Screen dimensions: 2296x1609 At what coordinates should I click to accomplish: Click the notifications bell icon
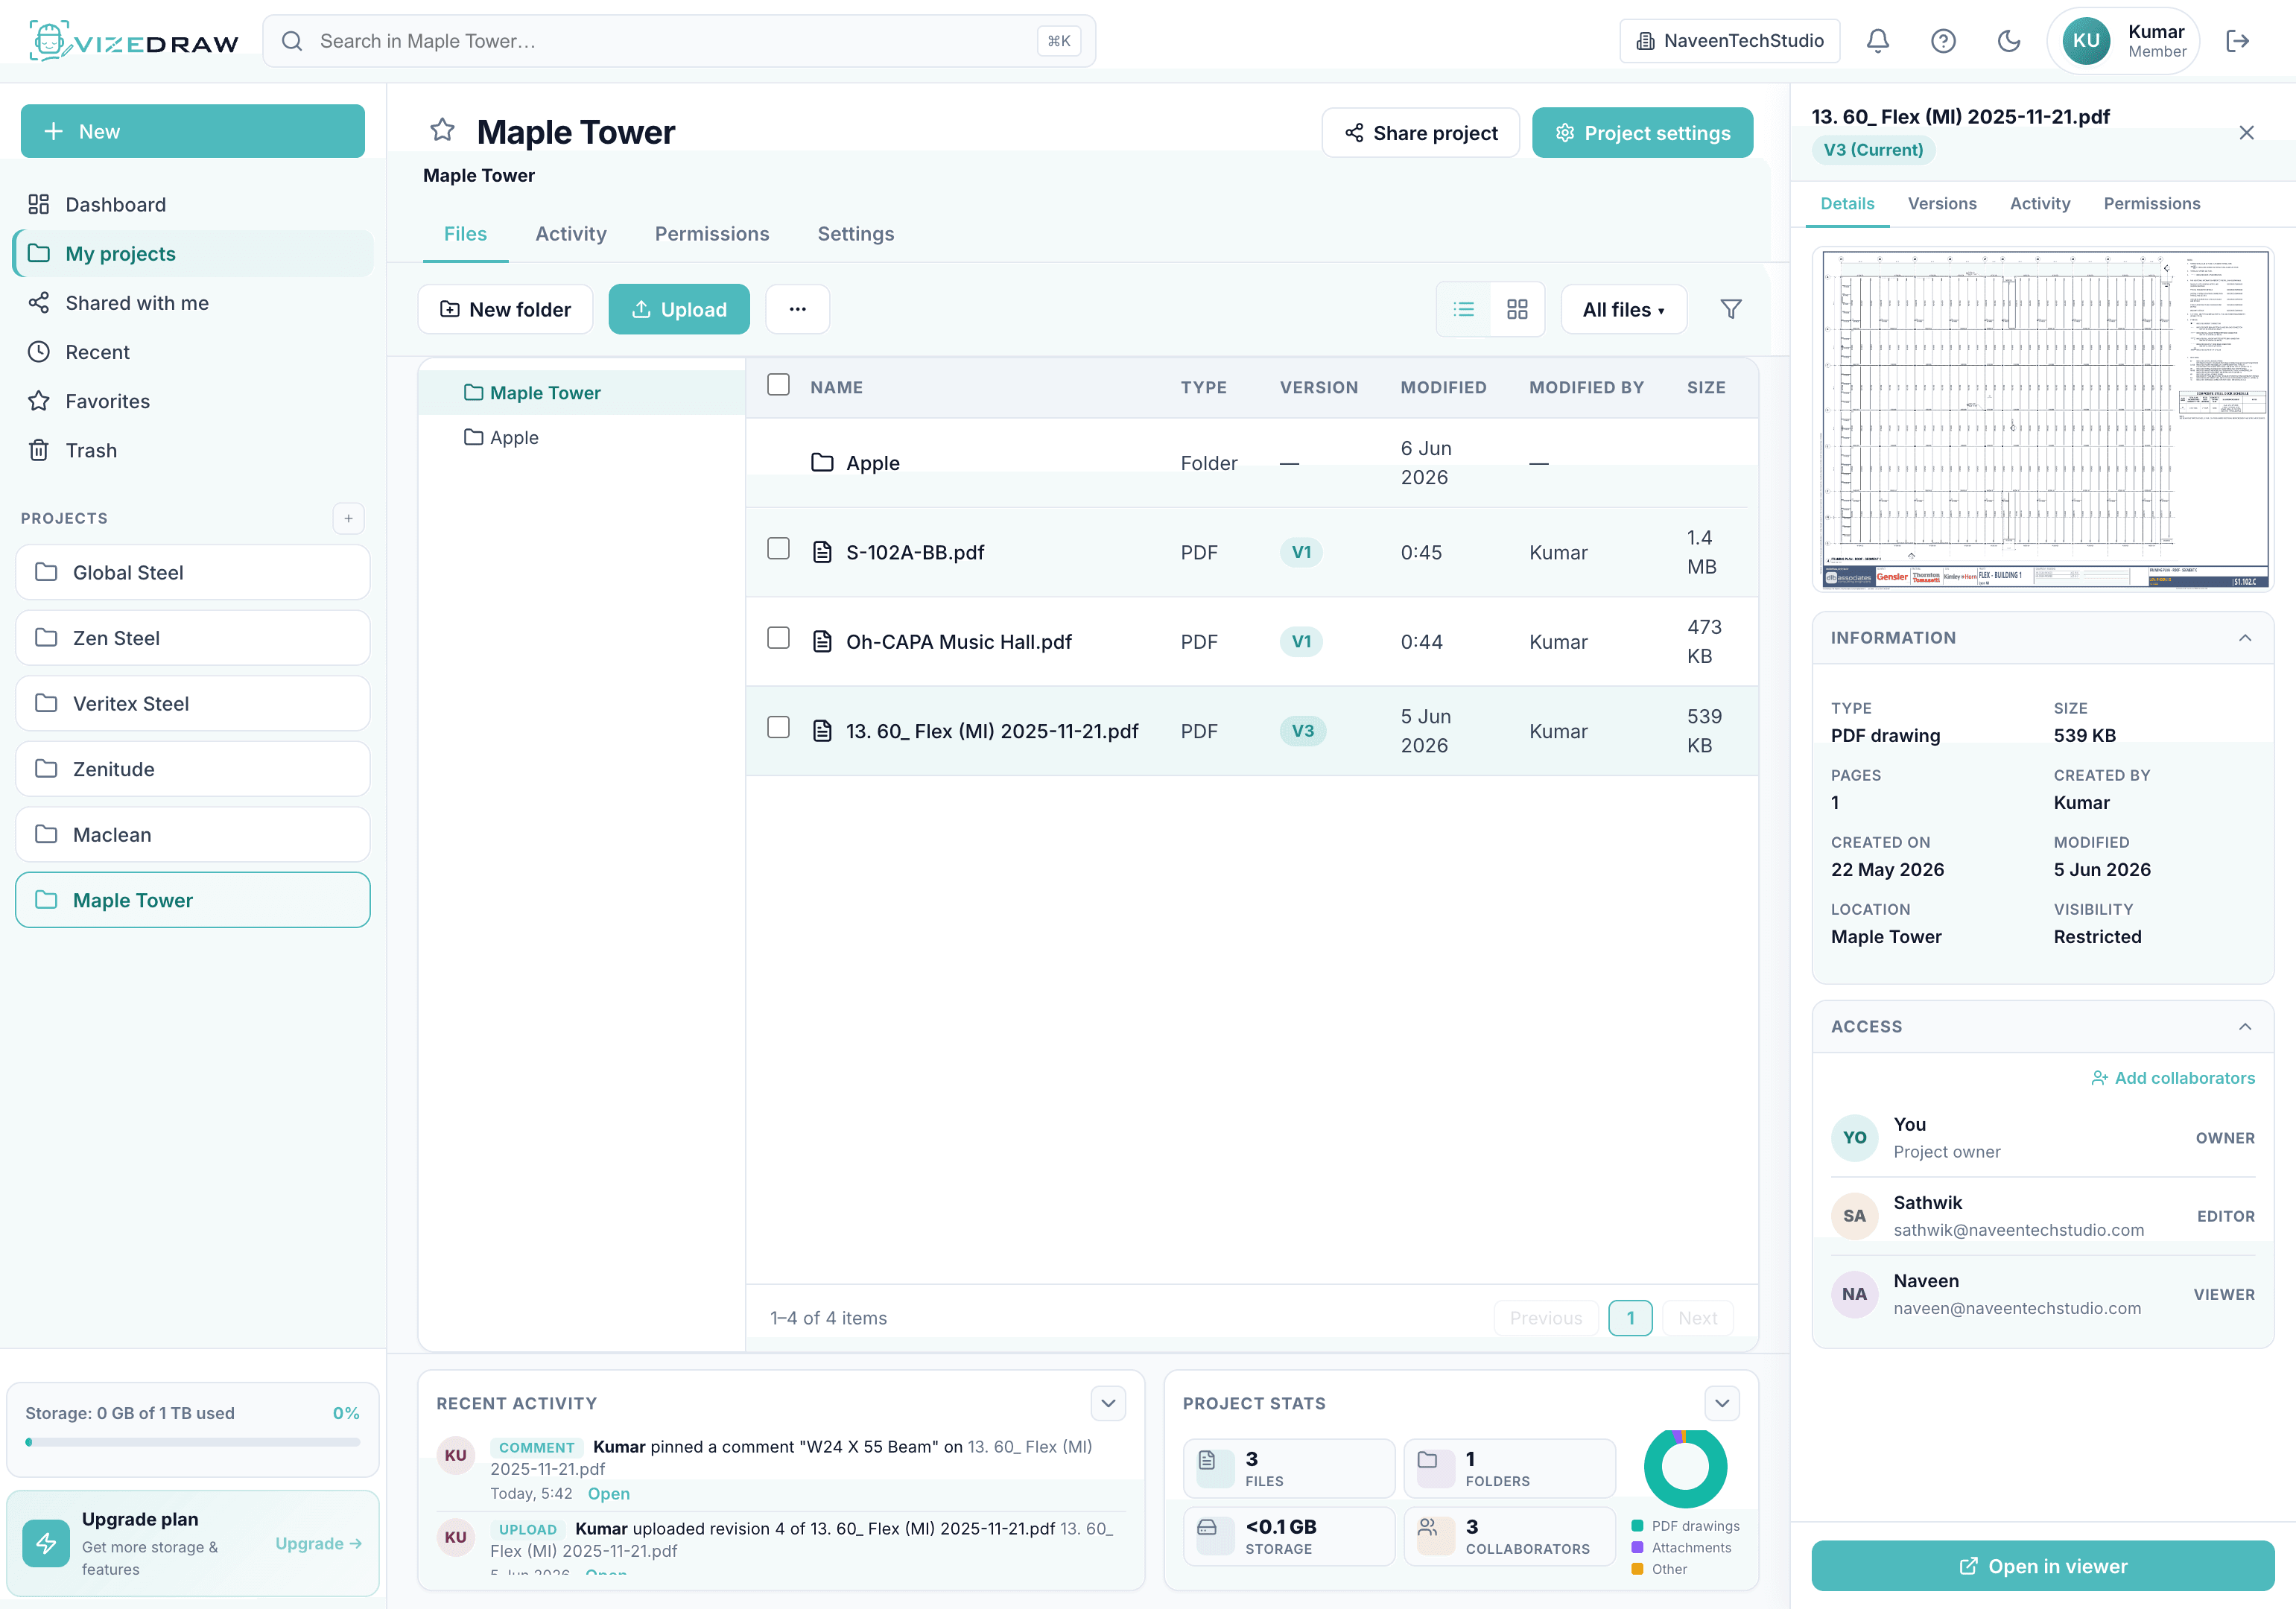pos(1877,41)
